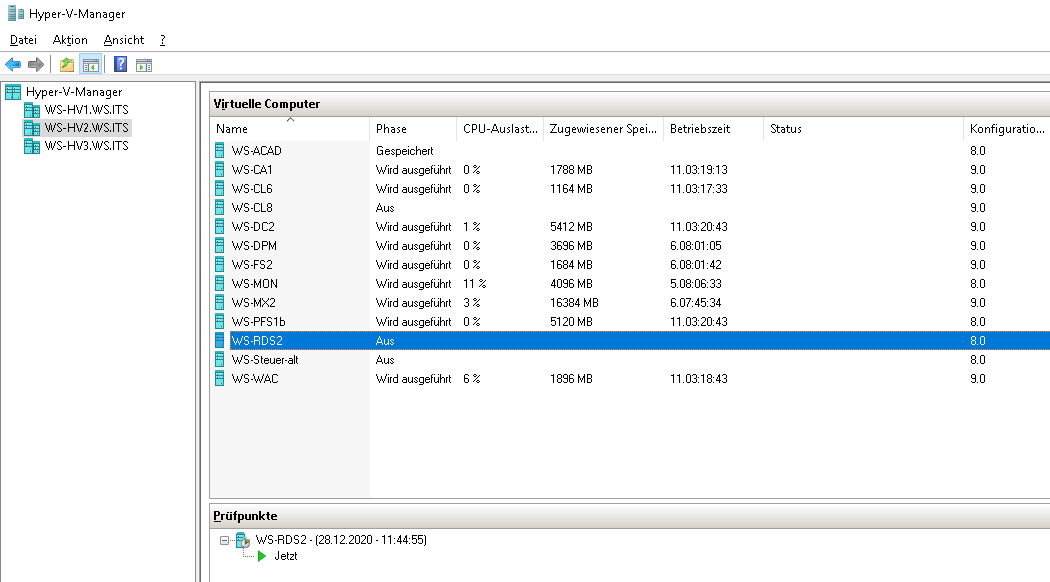Click the Up one level folder icon
1050x582 pixels.
[x=67, y=65]
